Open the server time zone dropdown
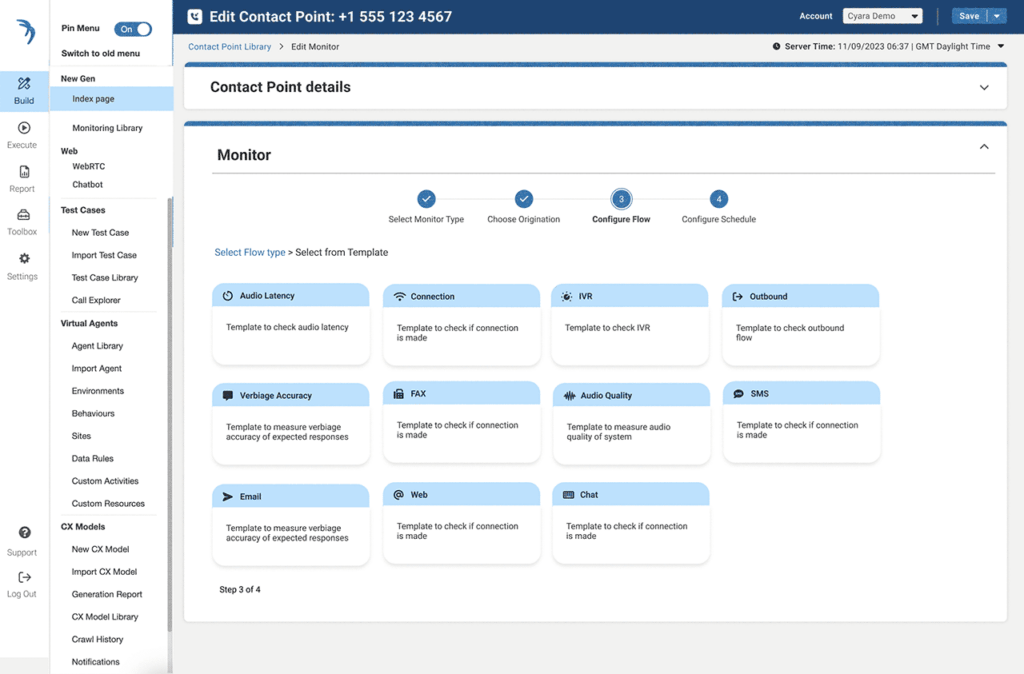The width and height of the screenshot is (1024, 674). 1001,46
